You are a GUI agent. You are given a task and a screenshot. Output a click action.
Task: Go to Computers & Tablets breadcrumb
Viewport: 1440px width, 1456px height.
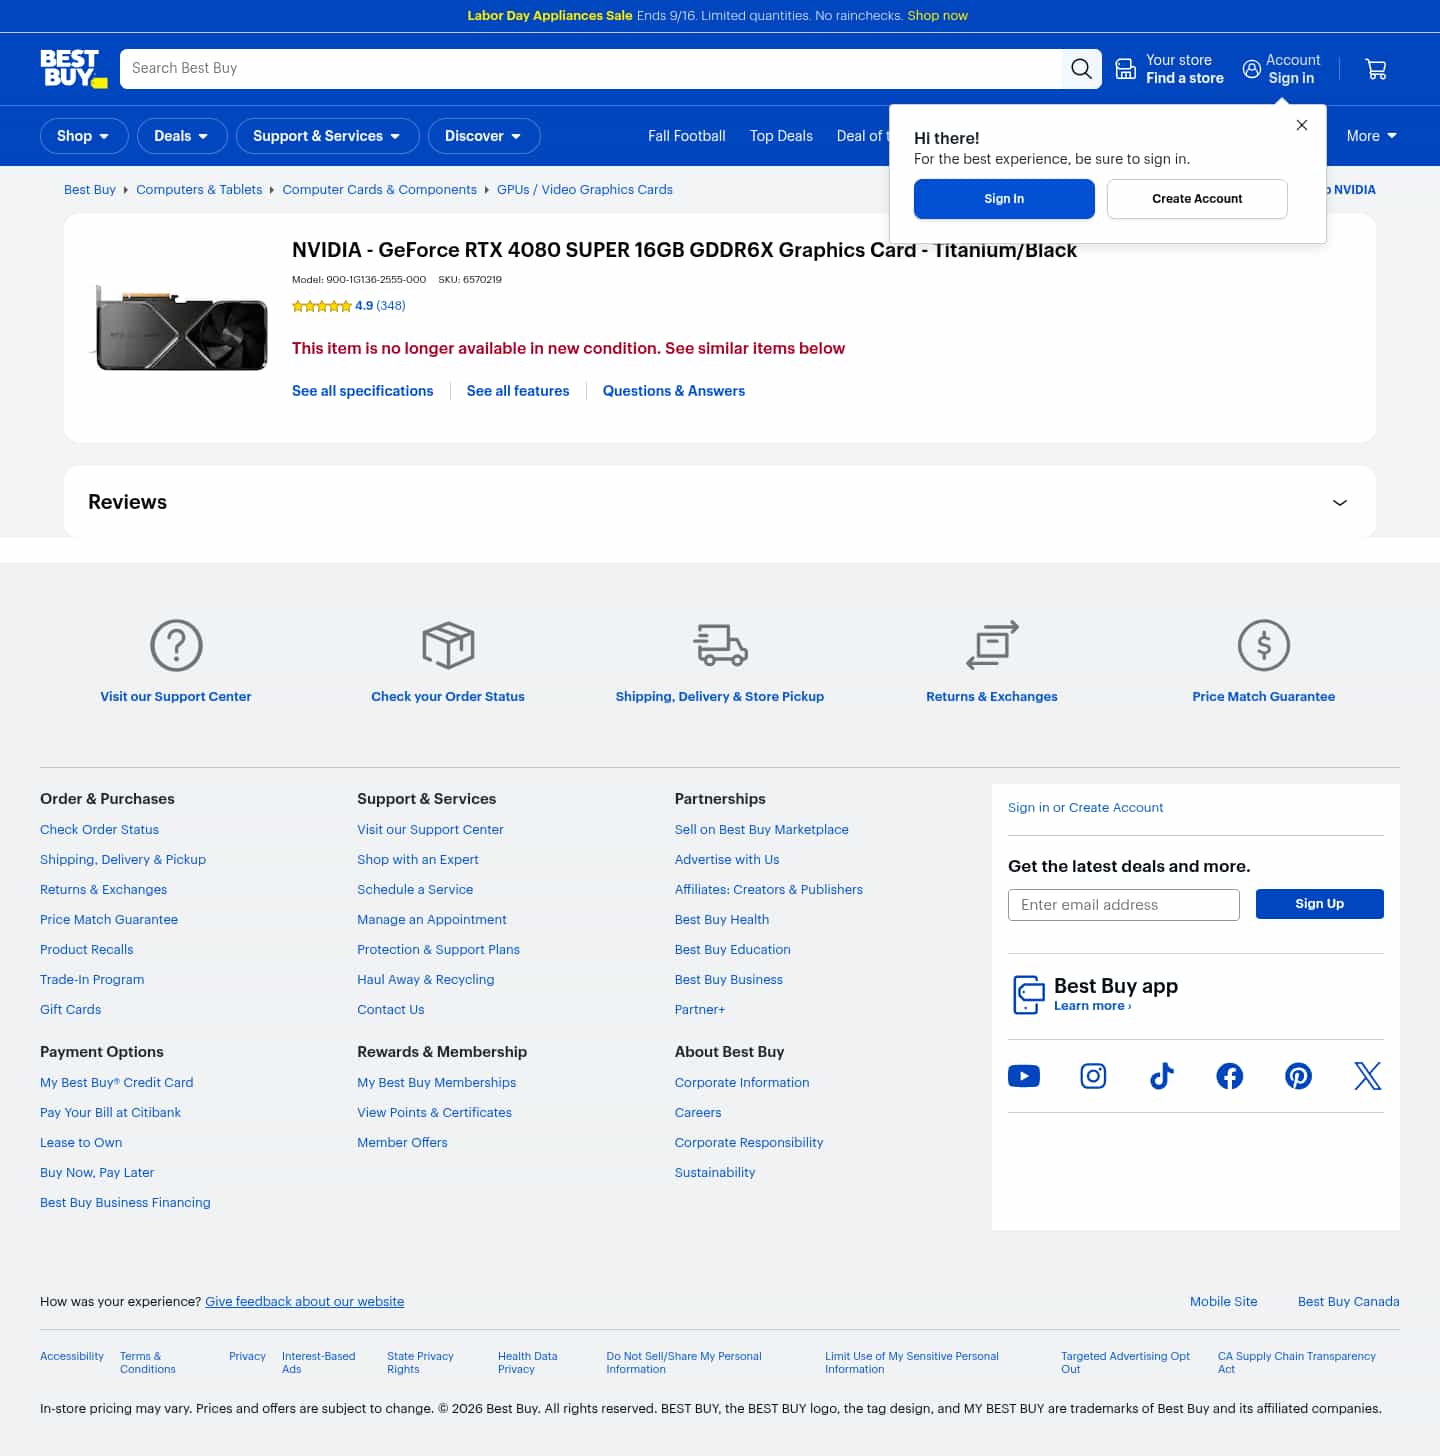199,190
